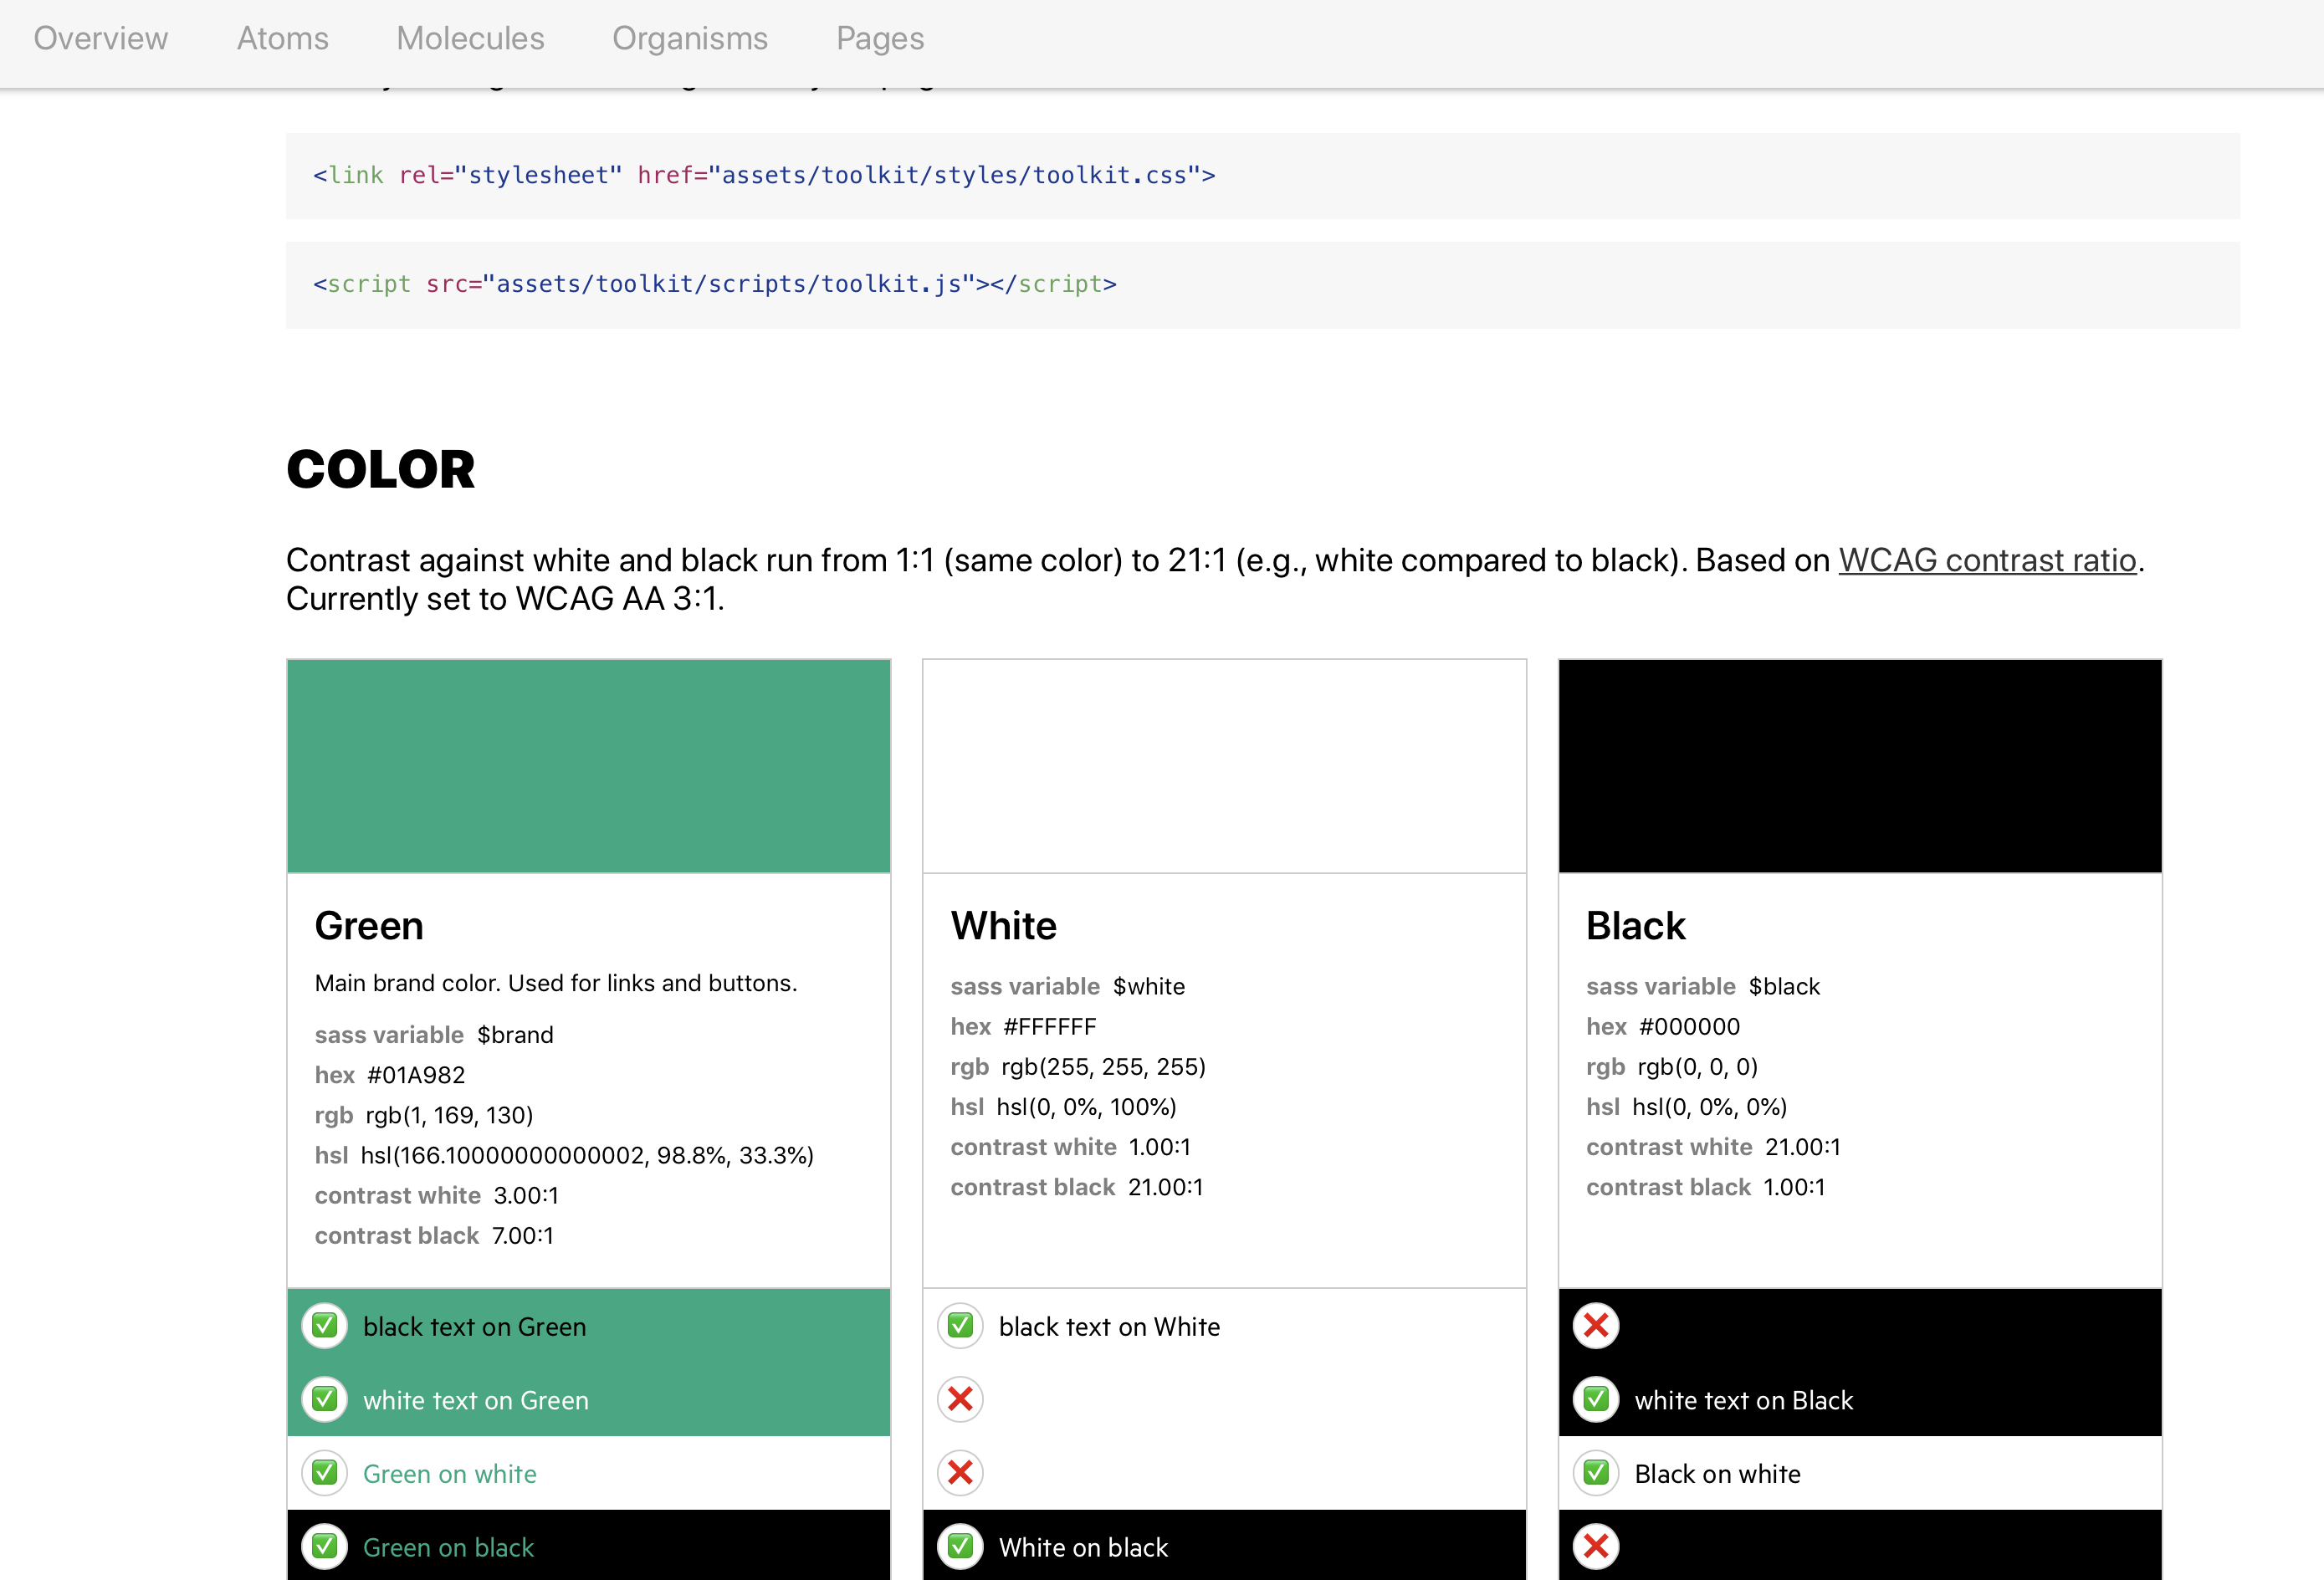2324x1580 pixels.
Task: Click checkmark icon beside white text on Black
Action: click(1596, 1399)
